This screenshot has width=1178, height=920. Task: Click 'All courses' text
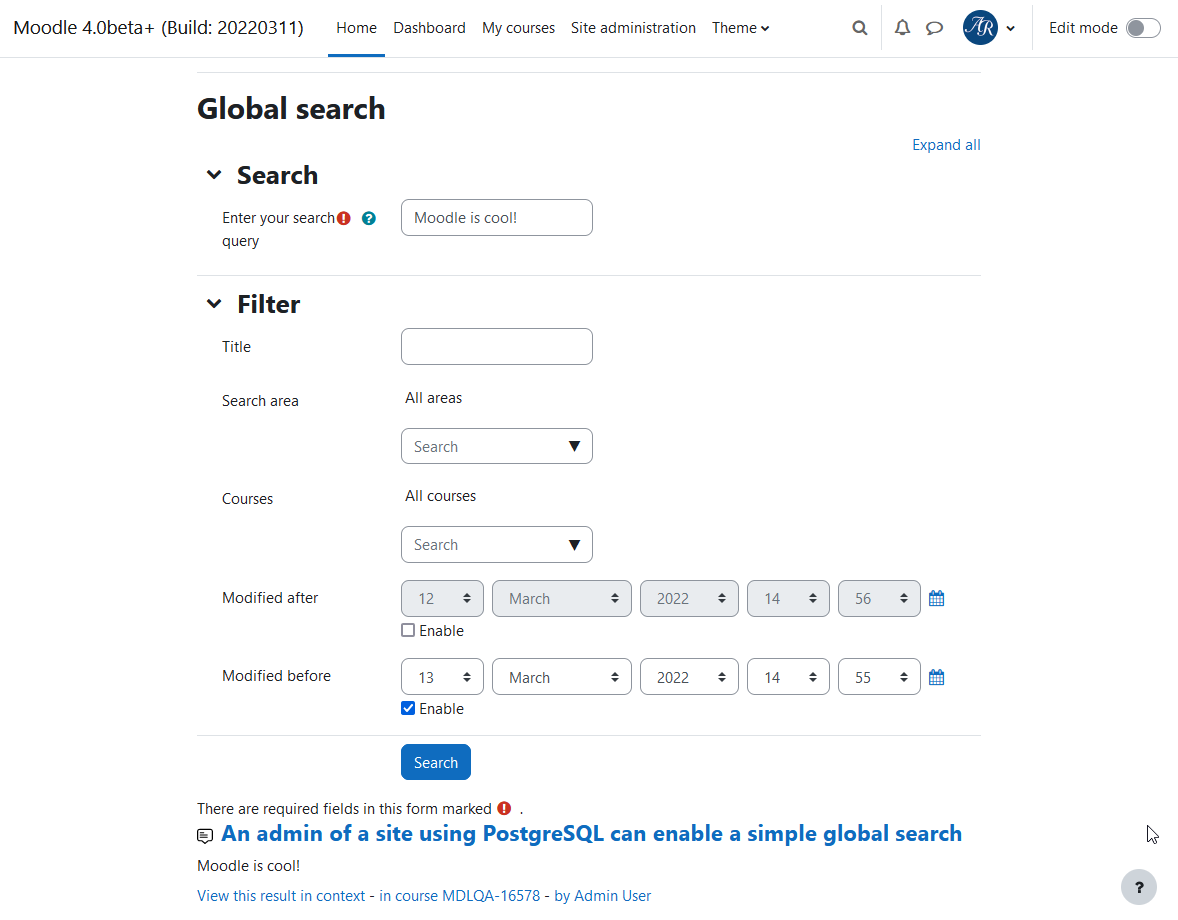coord(440,496)
